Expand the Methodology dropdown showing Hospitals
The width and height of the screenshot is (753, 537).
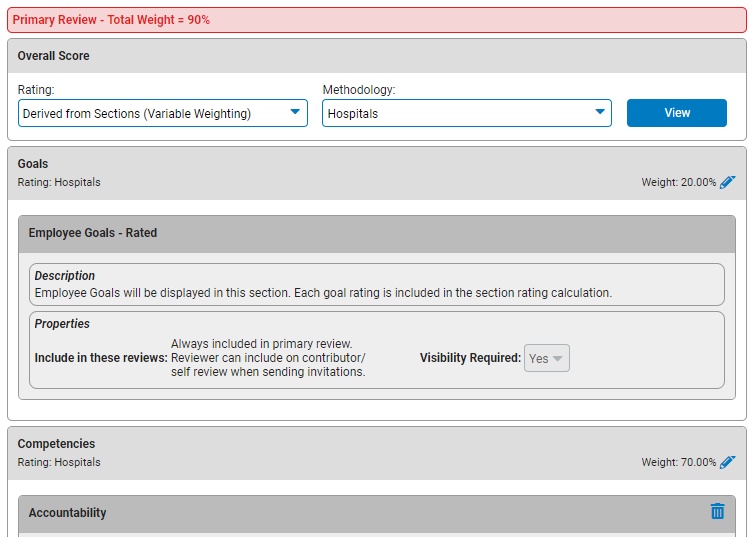(x=466, y=113)
